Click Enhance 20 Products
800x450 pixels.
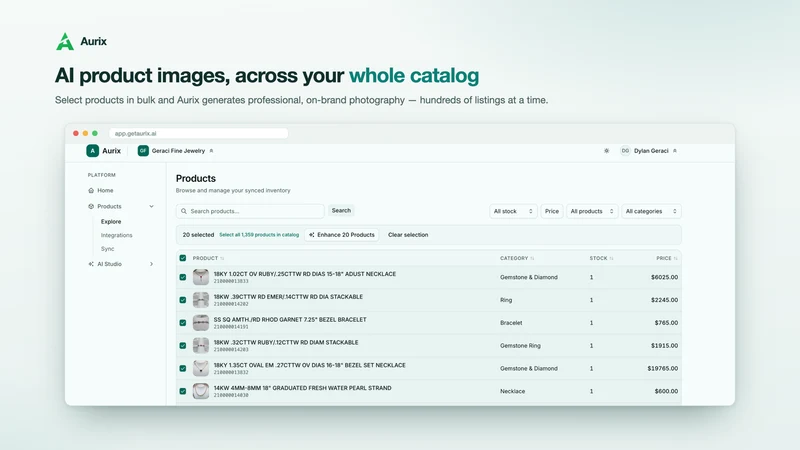(x=342, y=235)
